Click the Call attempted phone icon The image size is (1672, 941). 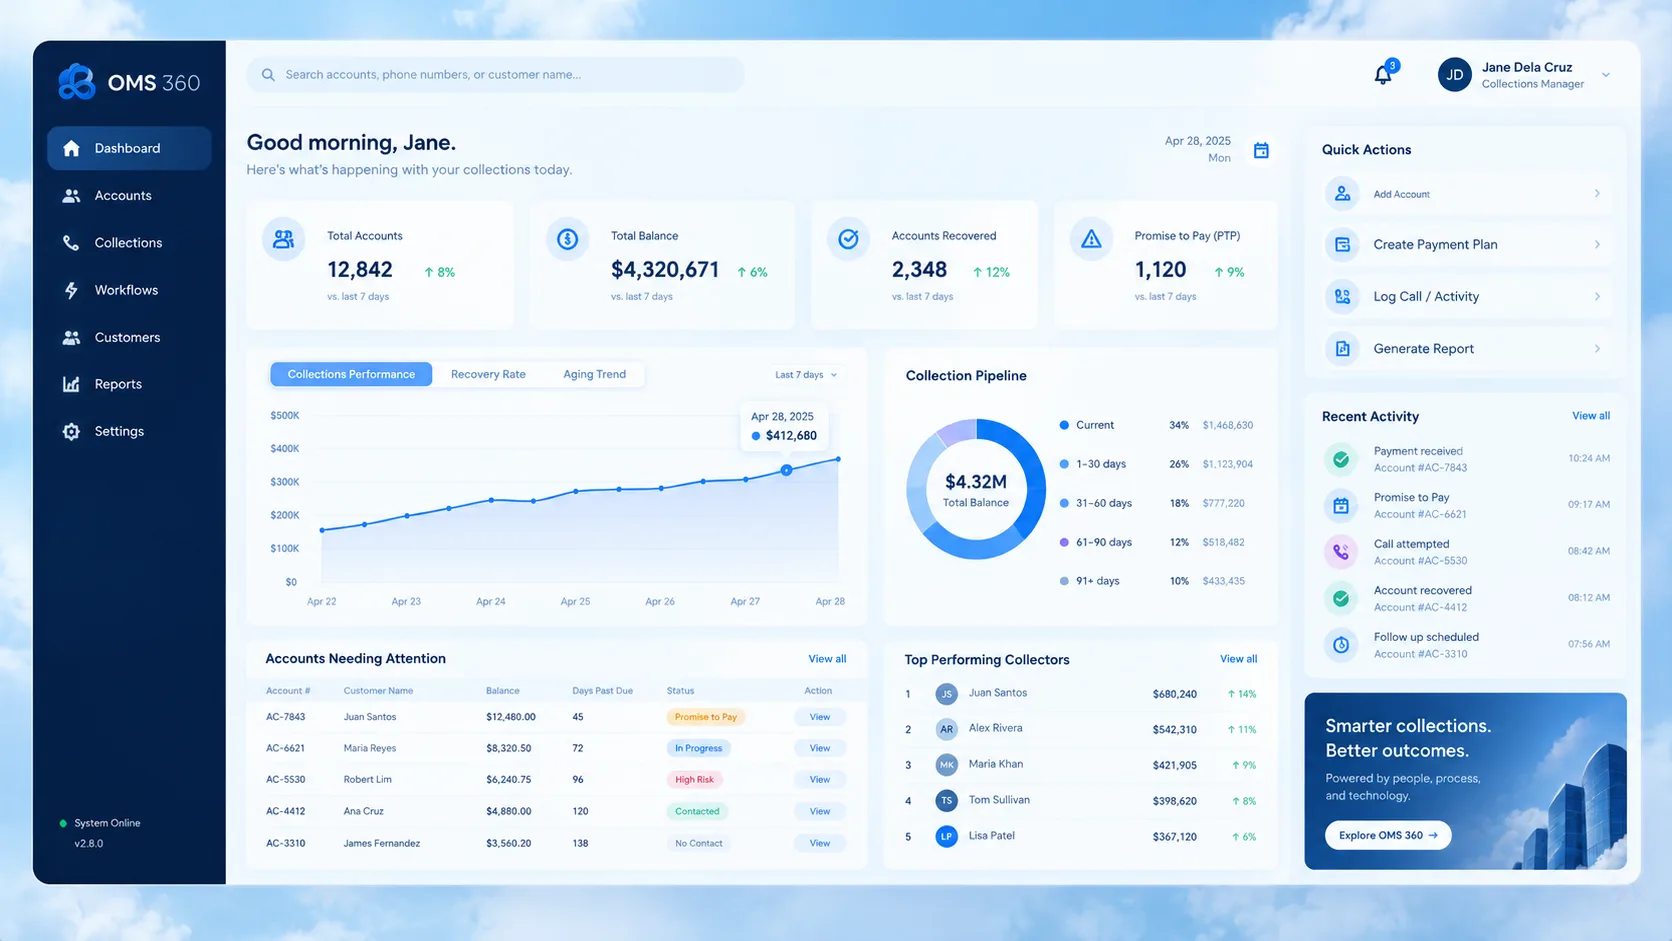click(x=1341, y=551)
